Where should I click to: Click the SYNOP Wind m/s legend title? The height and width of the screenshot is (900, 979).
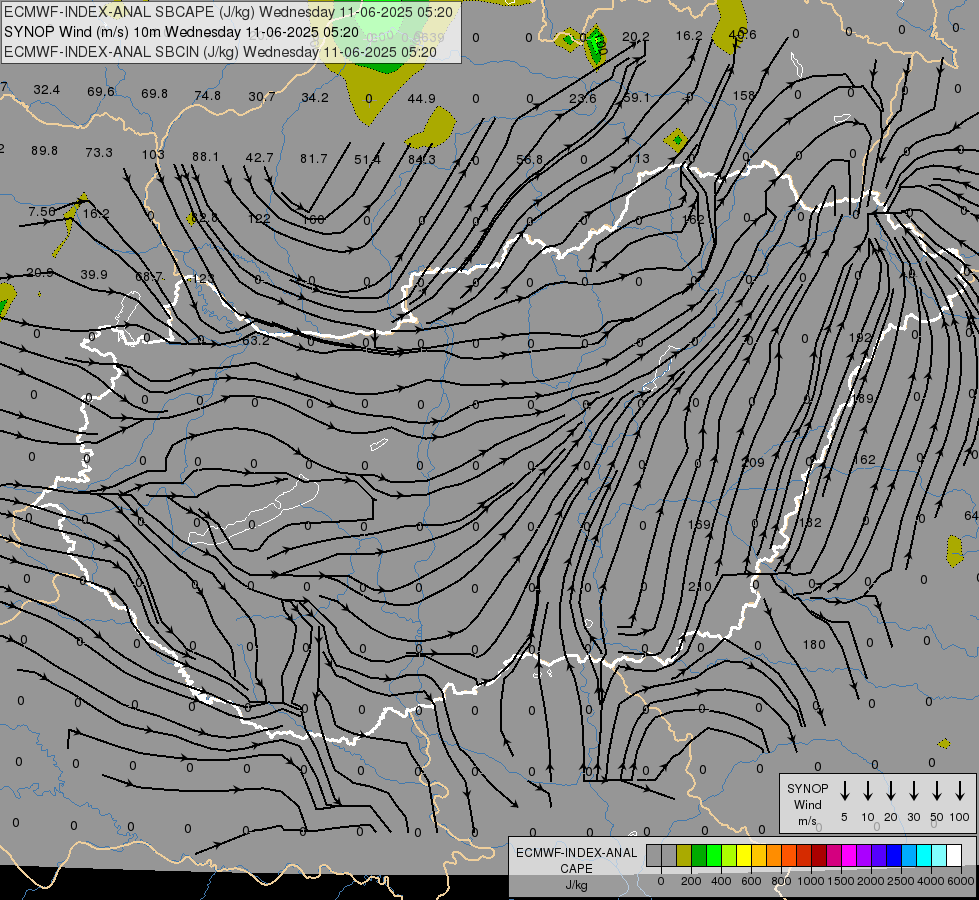(807, 804)
